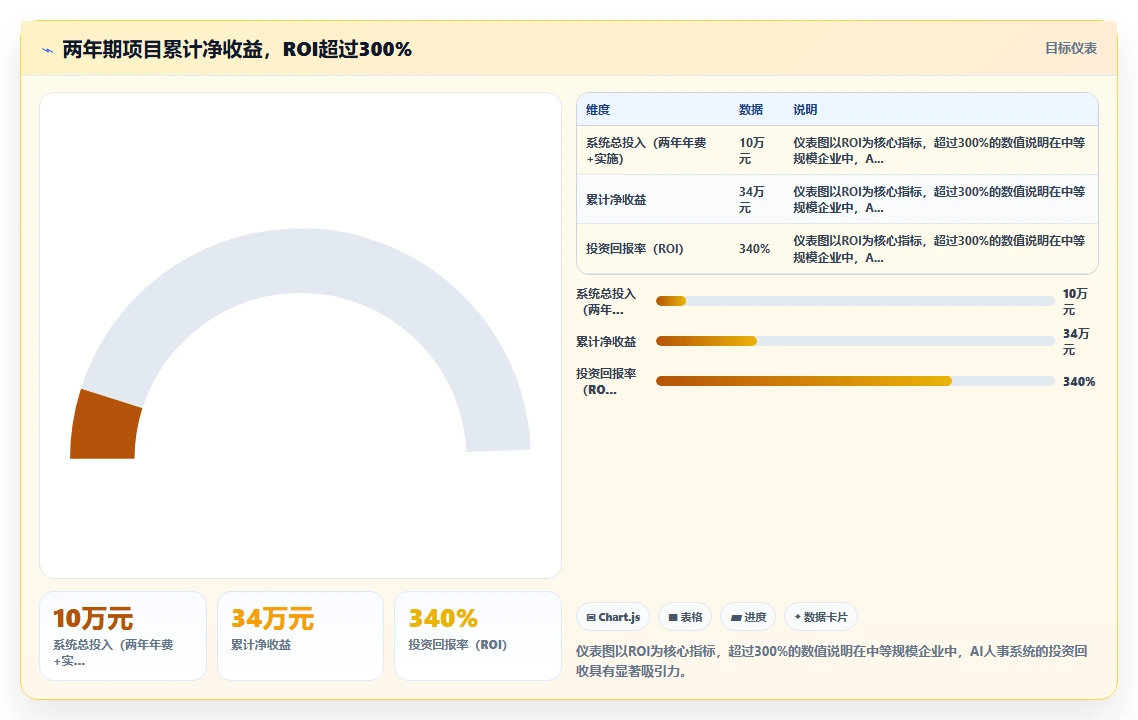Select the 表格 tag chip
Viewport: 1138px width, 720px height.
(685, 617)
